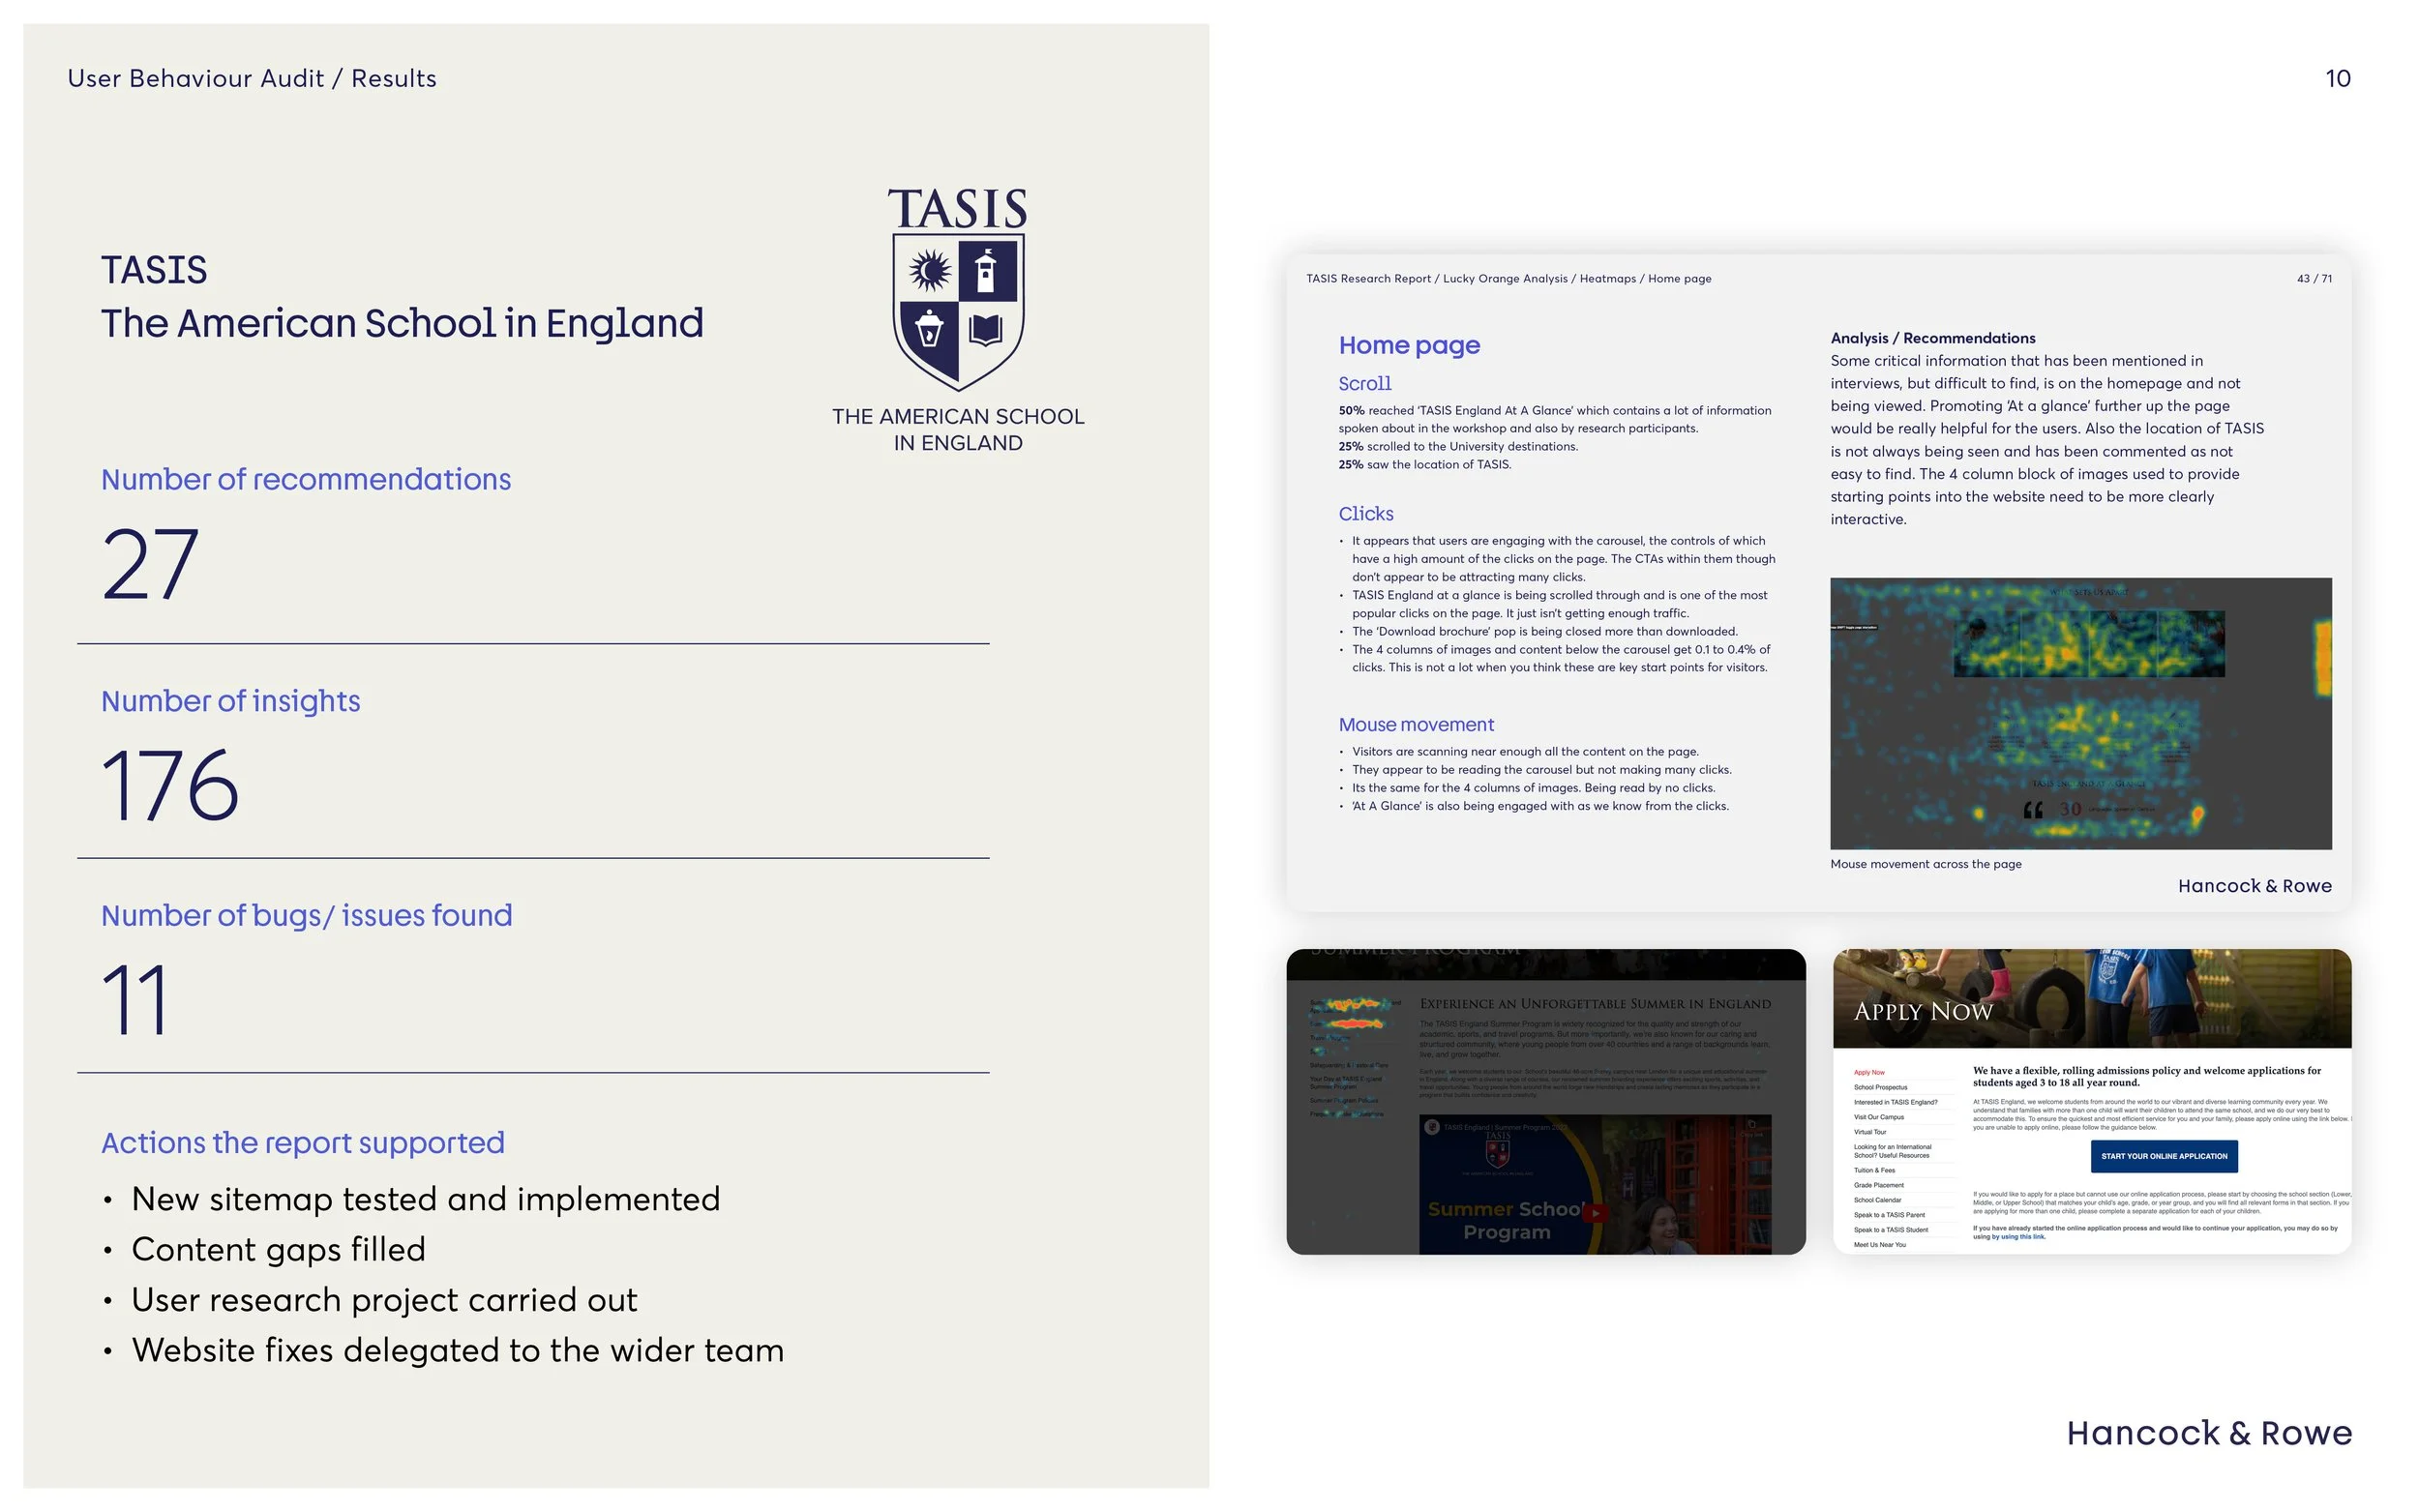Click 'Actions the report supported' heading
The width and height of the screenshot is (2419, 1512).
click(303, 1143)
